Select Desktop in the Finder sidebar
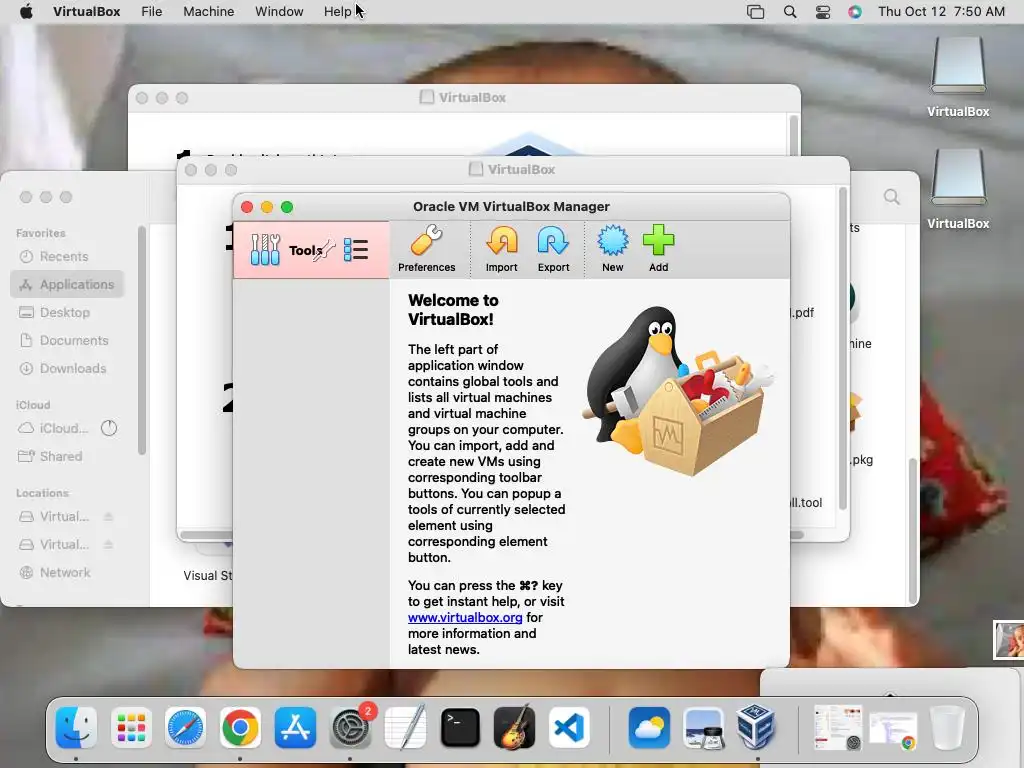The image size is (1024, 768). pos(67,313)
